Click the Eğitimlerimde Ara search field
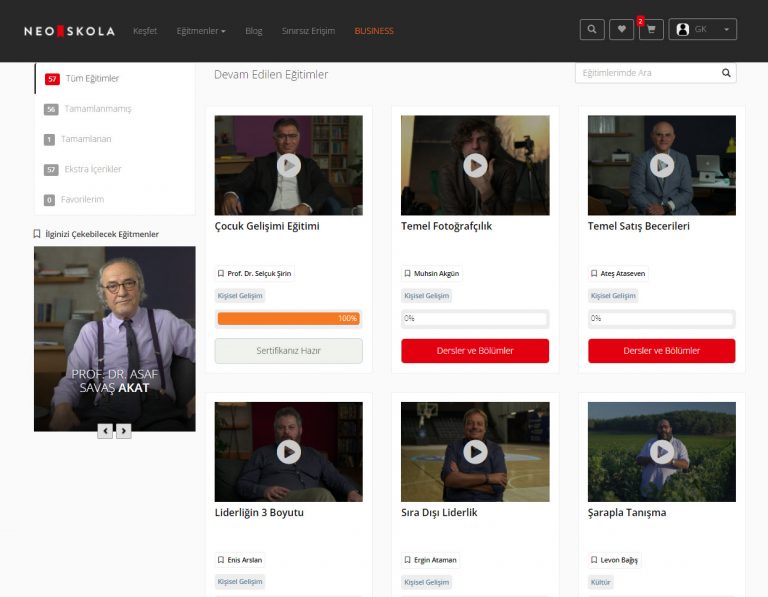This screenshot has width=768, height=597. 647,73
